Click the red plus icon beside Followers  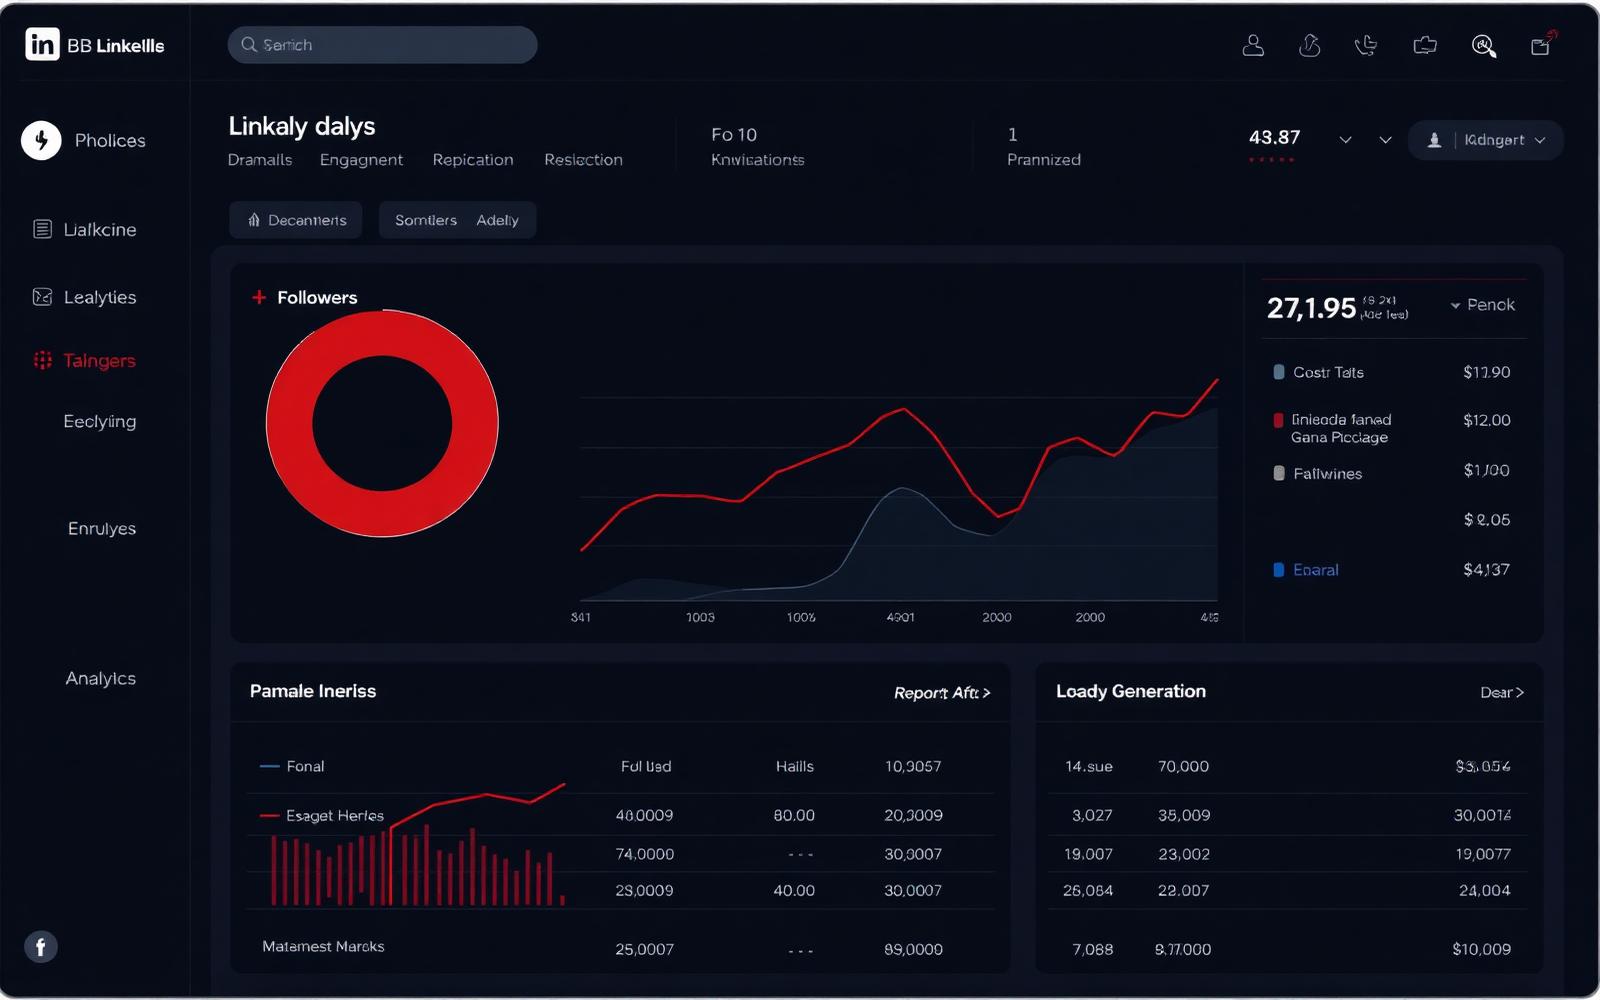(x=259, y=297)
